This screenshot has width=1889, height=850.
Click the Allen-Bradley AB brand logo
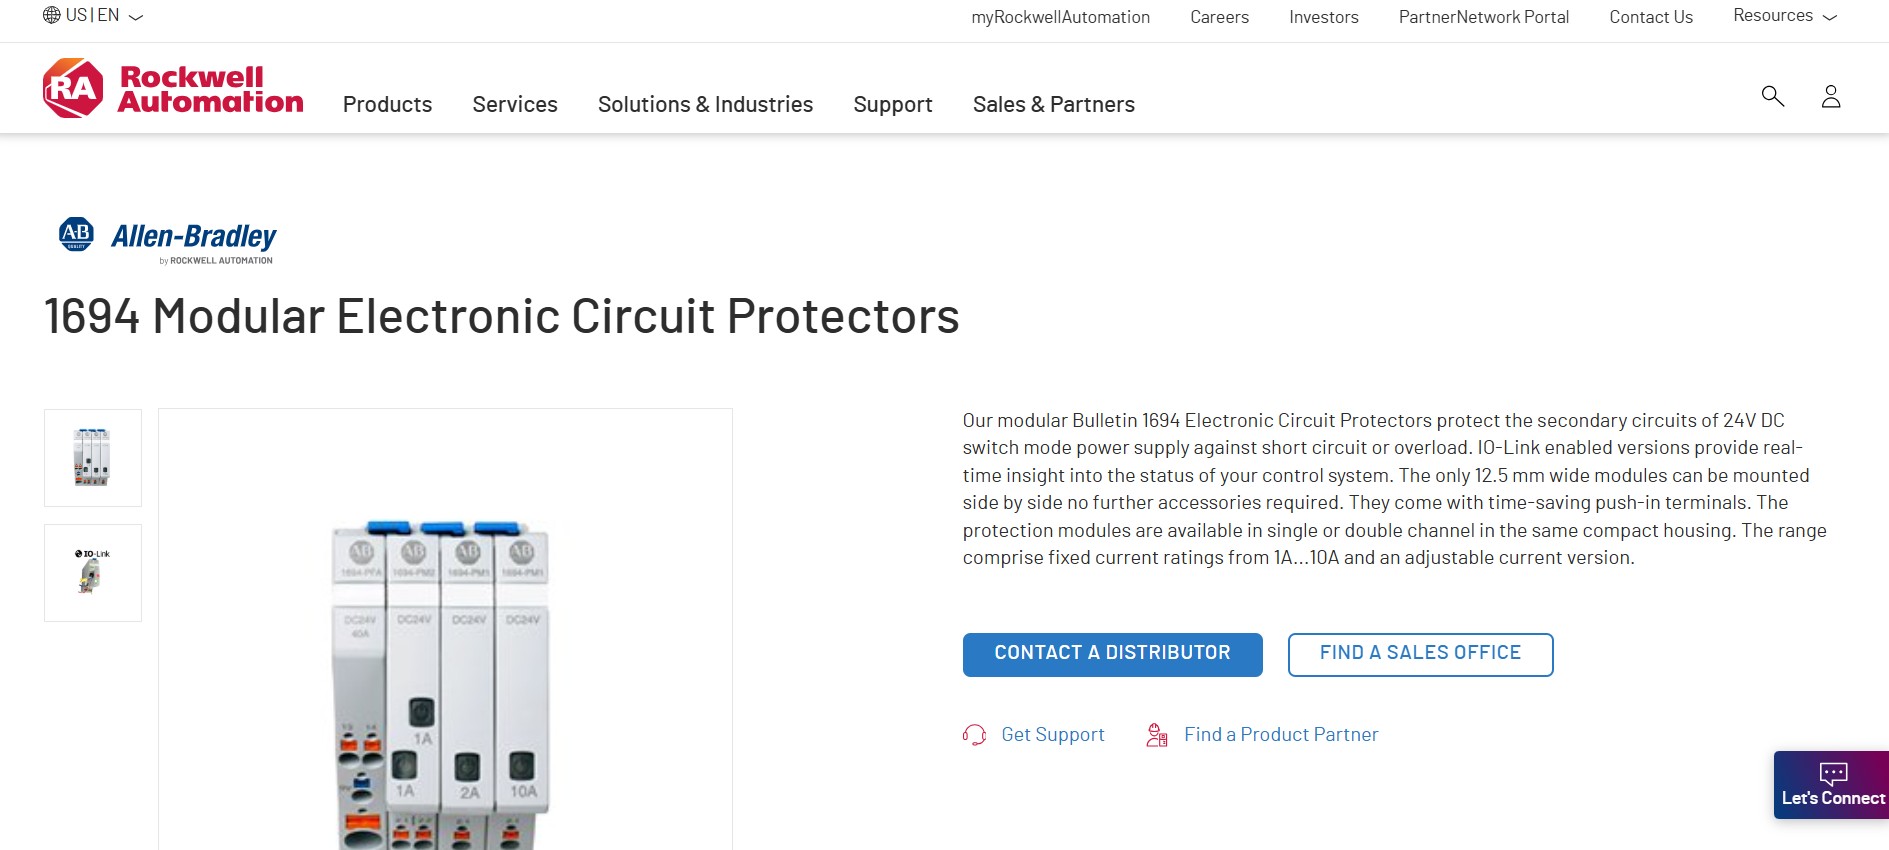coord(167,240)
